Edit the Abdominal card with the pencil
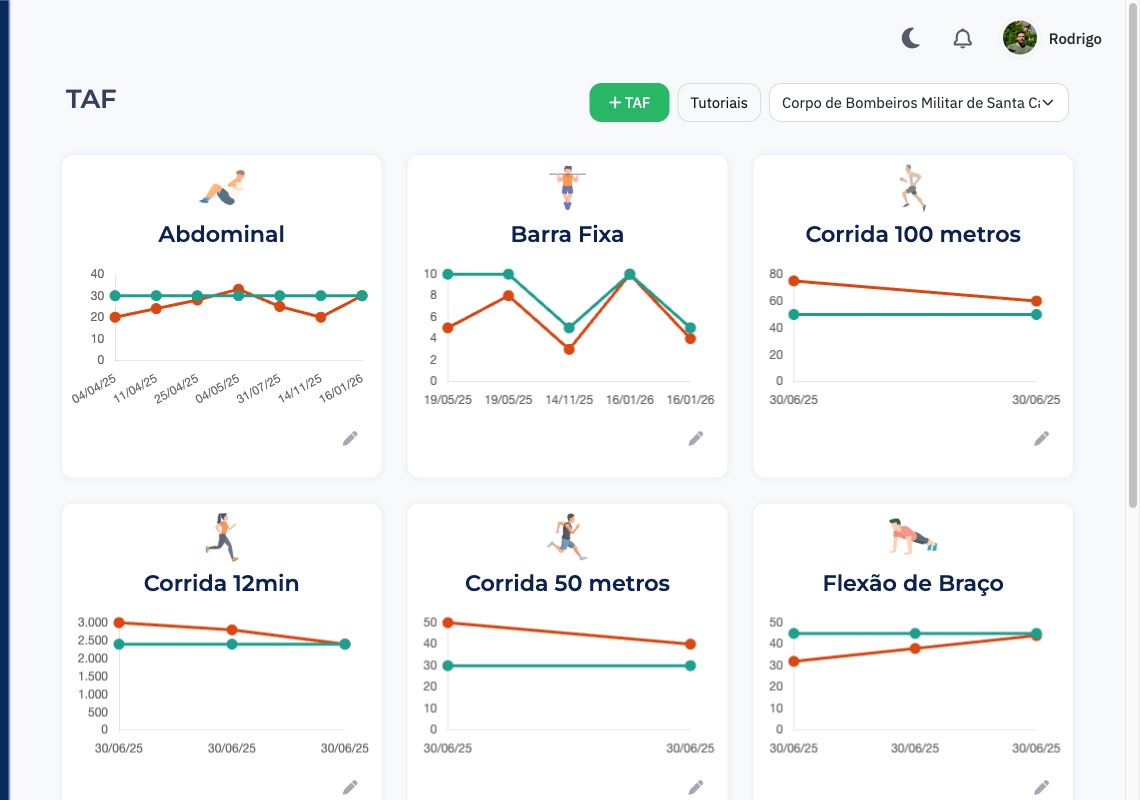The height and width of the screenshot is (800, 1140). [x=350, y=438]
